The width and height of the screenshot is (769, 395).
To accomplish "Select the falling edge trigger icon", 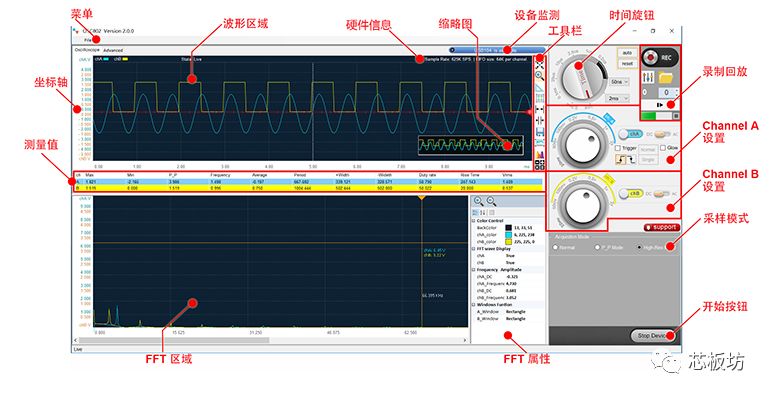I will (631, 159).
